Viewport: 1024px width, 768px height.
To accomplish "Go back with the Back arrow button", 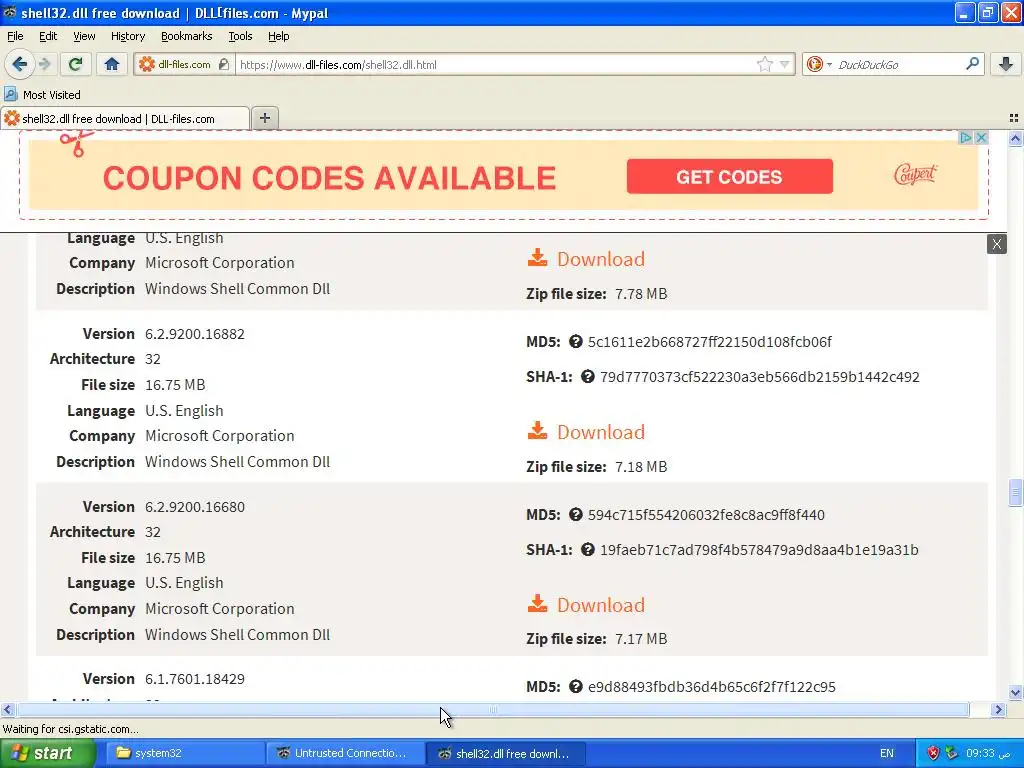I will [19, 64].
